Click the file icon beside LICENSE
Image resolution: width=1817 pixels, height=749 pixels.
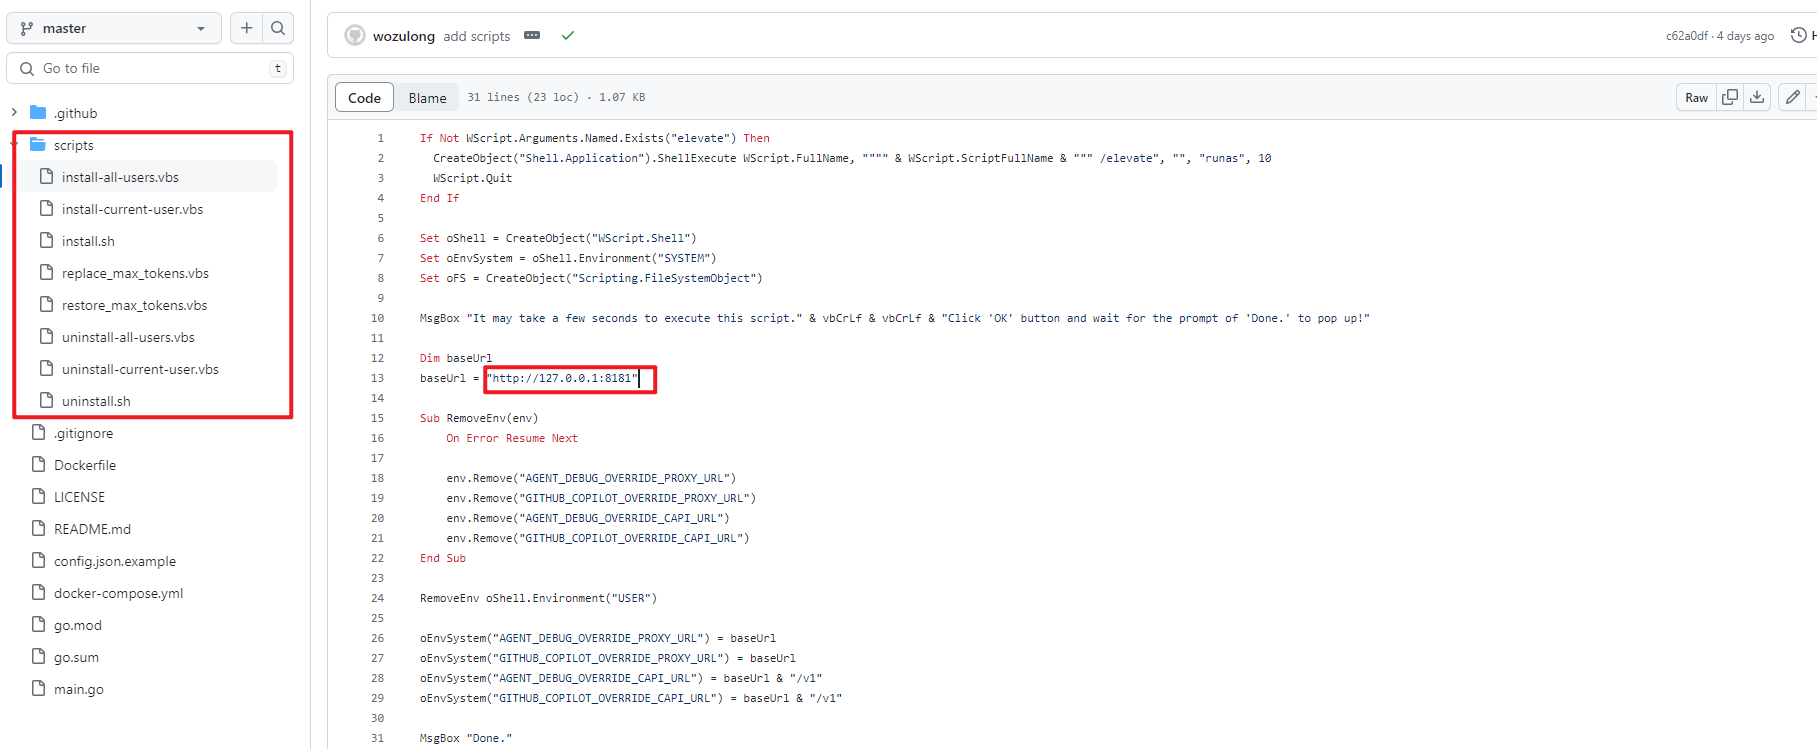point(39,496)
